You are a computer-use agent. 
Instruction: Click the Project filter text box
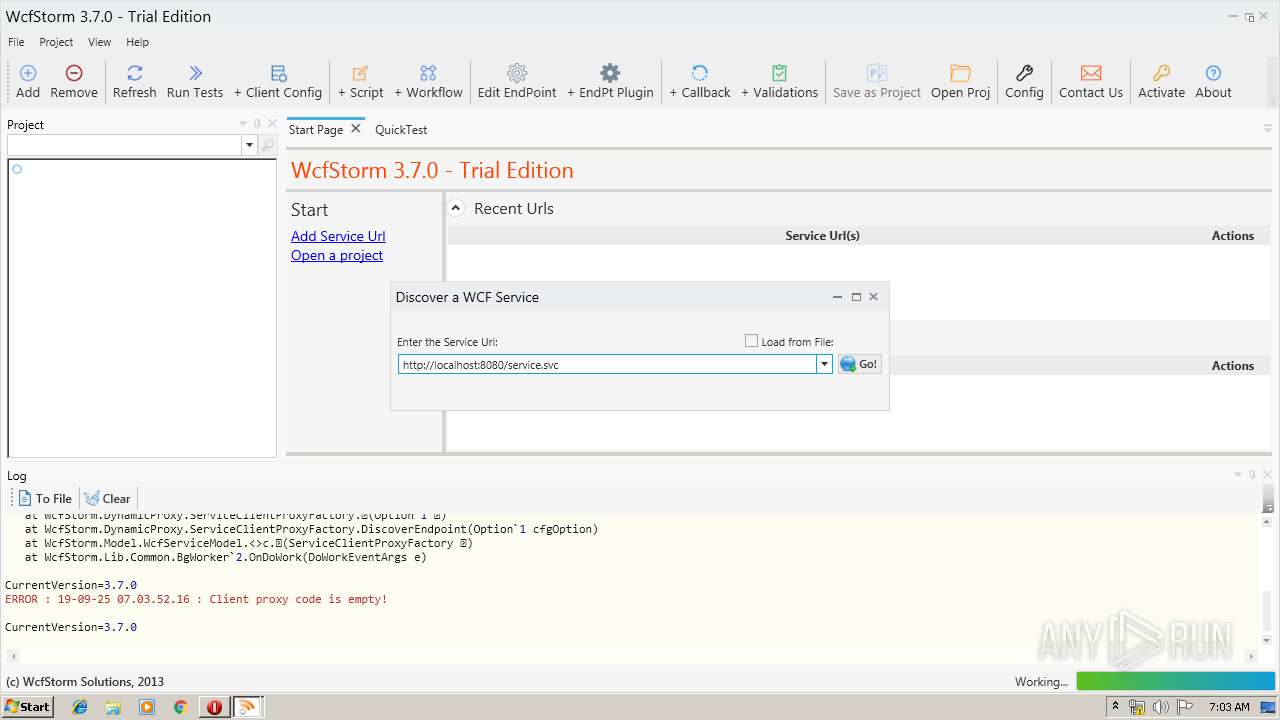click(125, 146)
